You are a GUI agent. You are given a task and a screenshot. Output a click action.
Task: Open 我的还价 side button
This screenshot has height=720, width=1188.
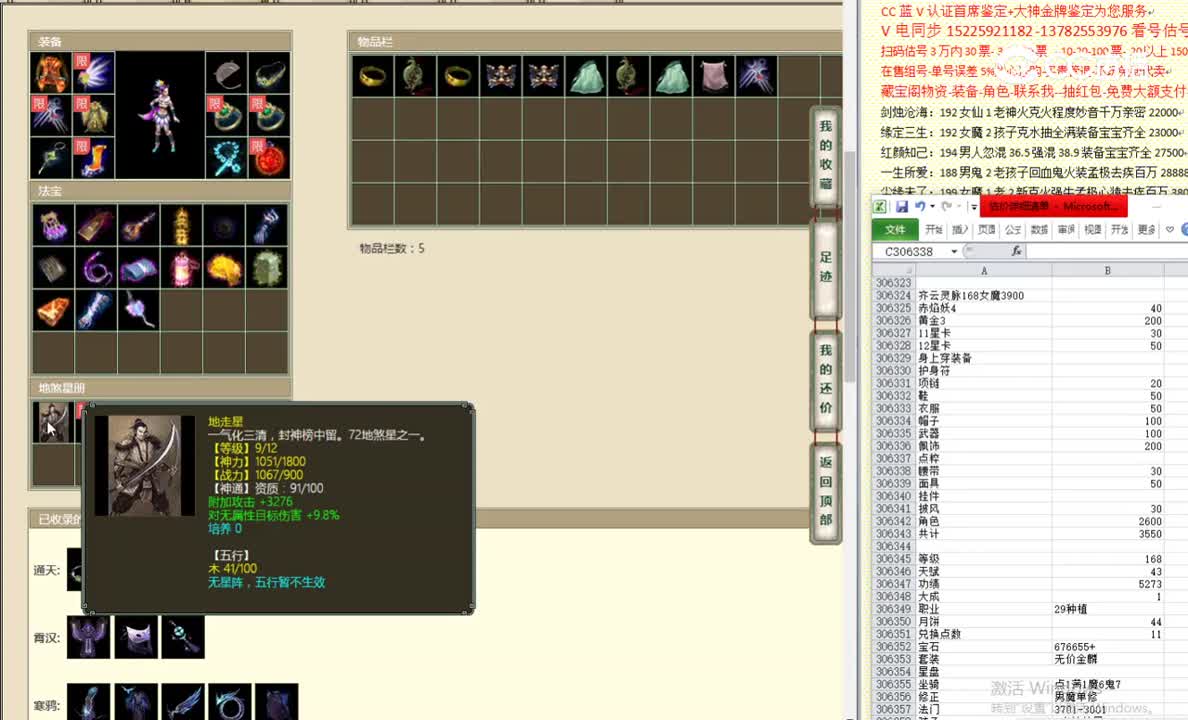click(826, 379)
